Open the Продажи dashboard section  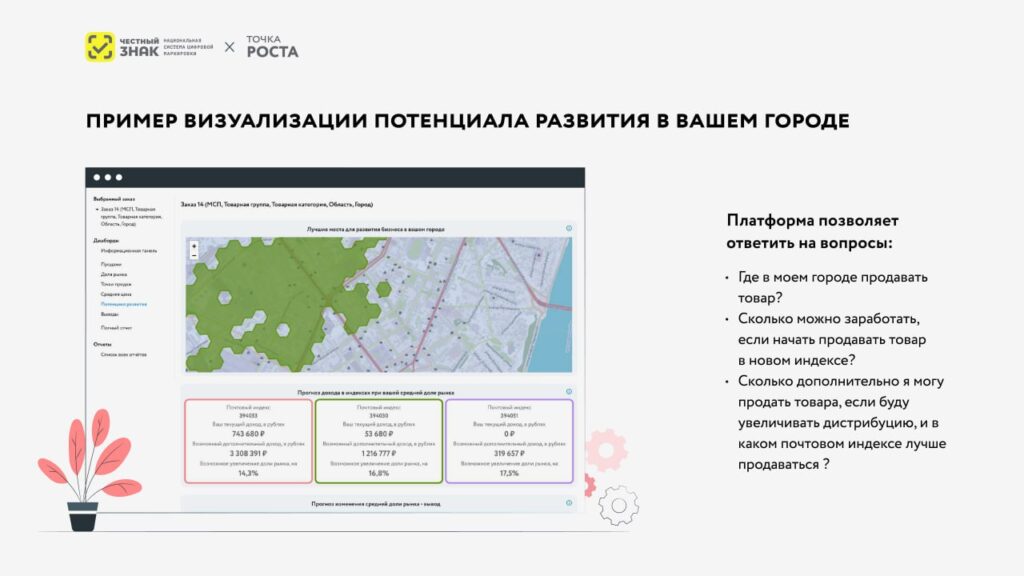click(111, 264)
